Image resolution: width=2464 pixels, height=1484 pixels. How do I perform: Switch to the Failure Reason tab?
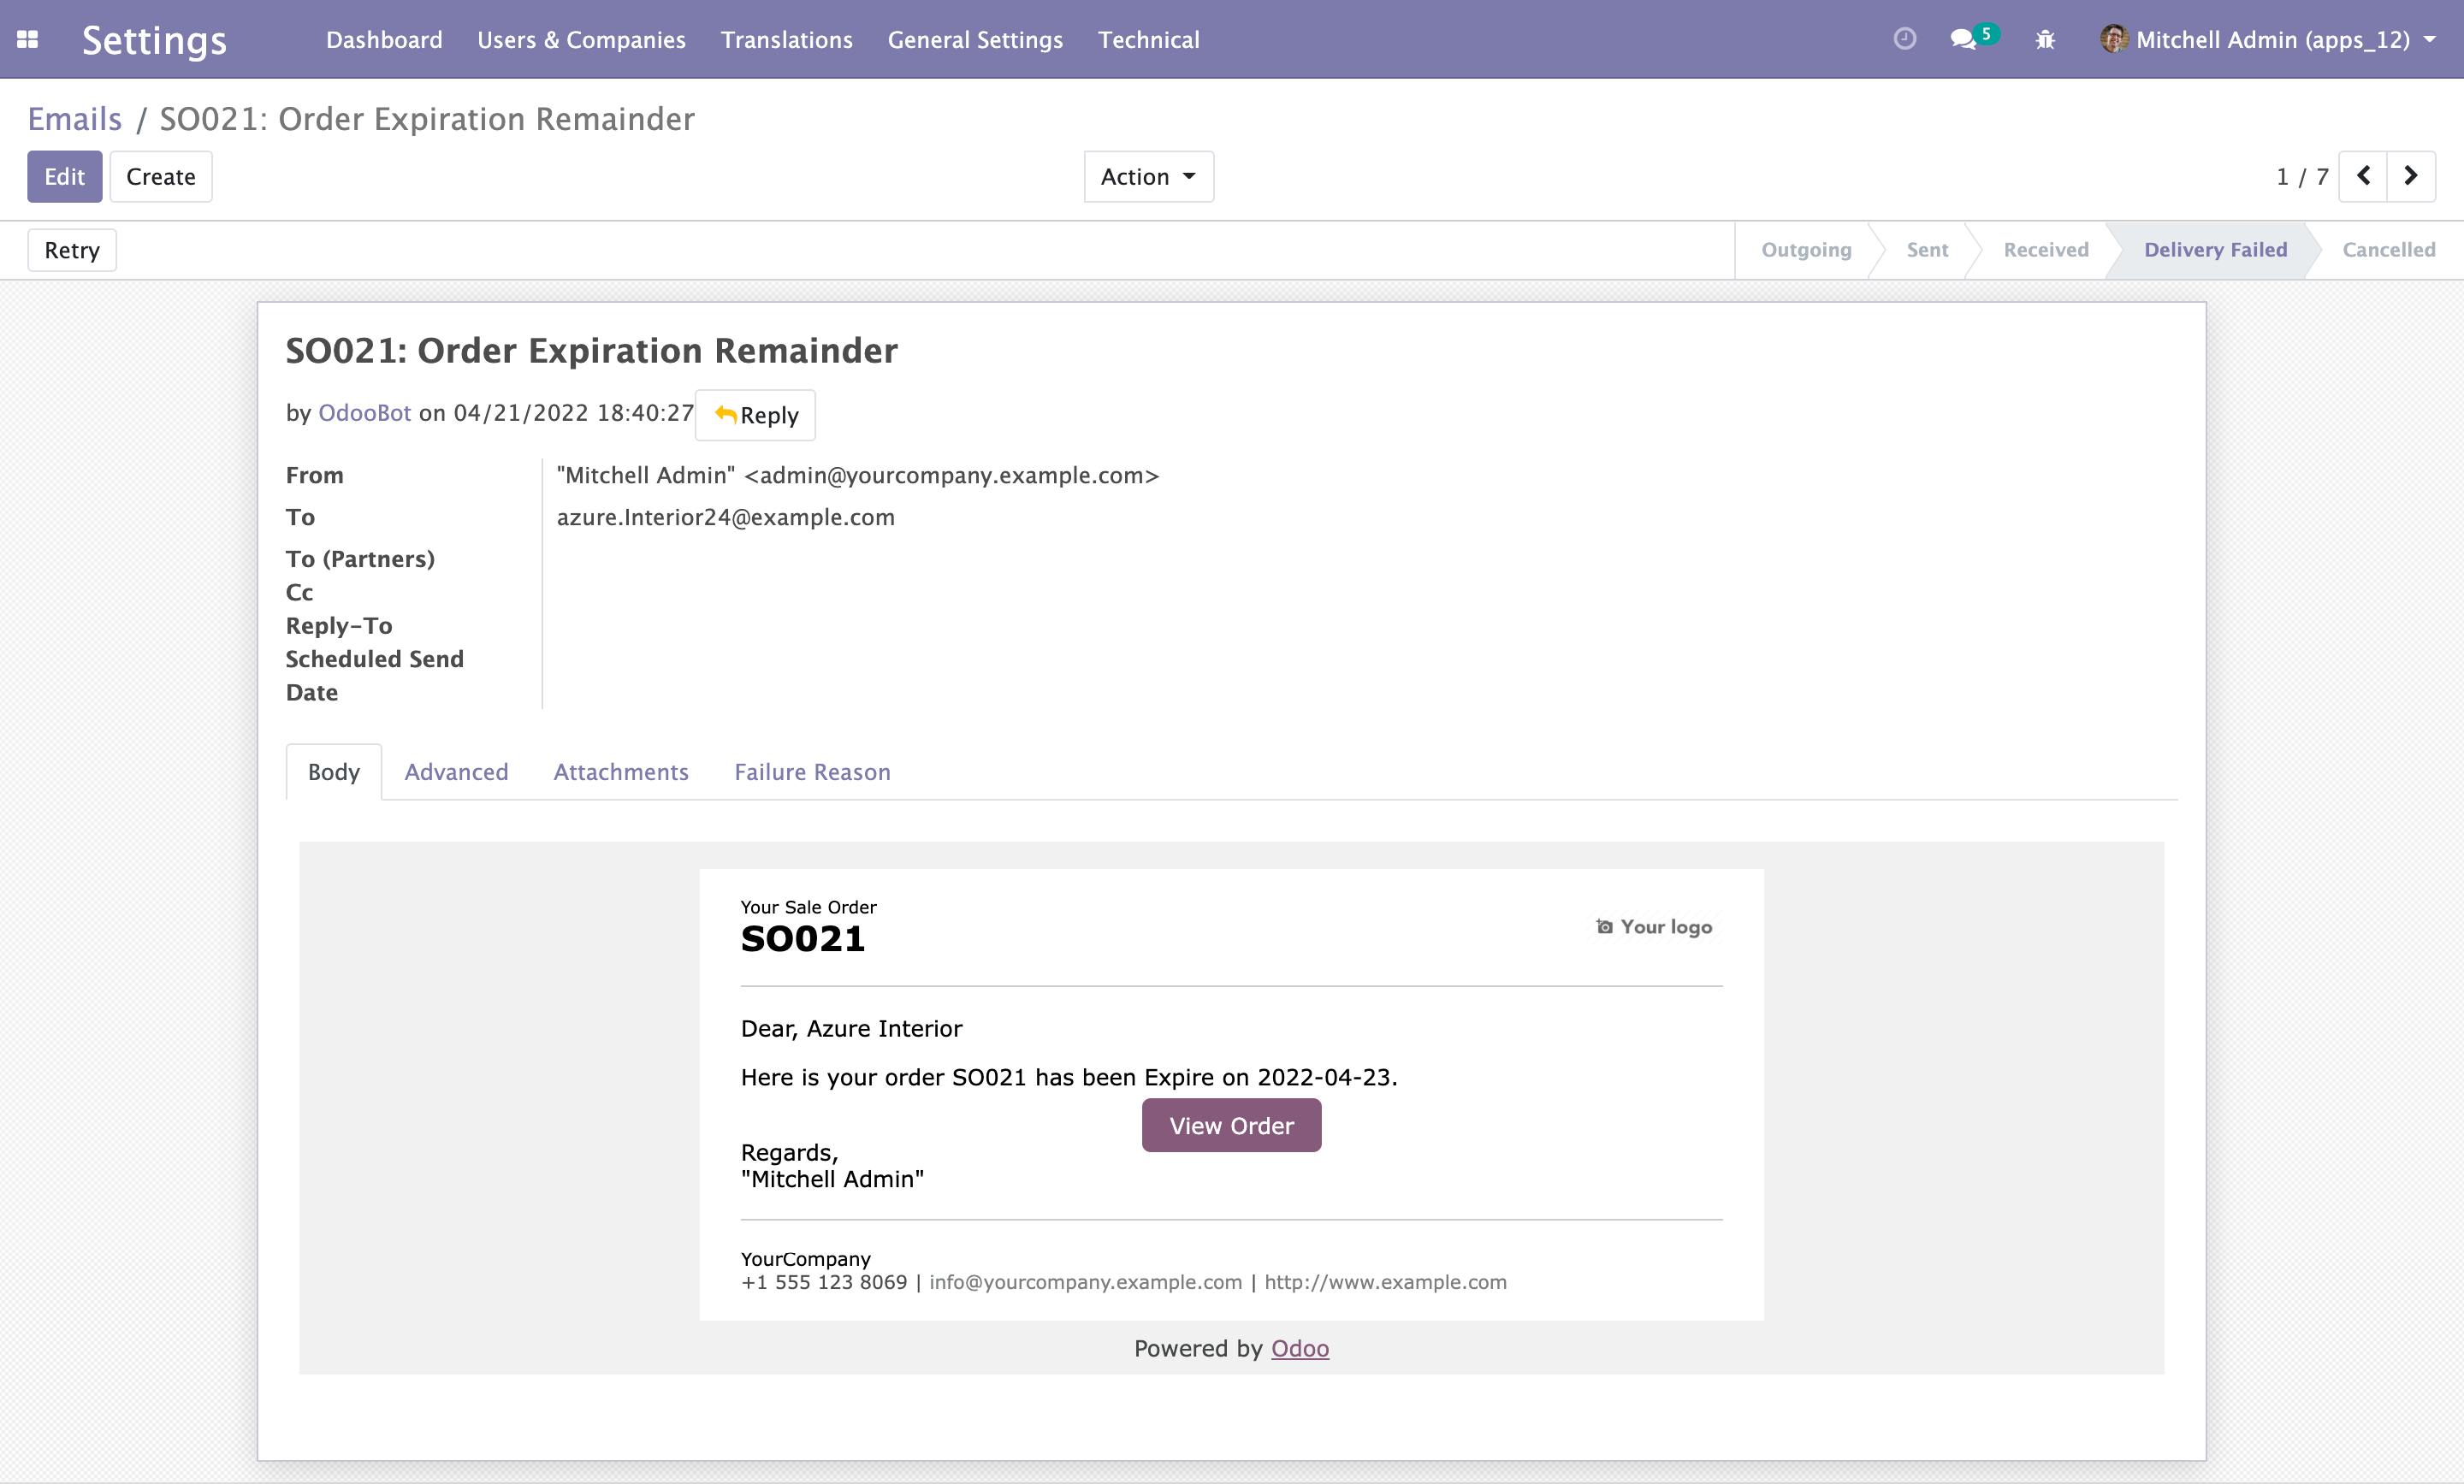pos(812,772)
